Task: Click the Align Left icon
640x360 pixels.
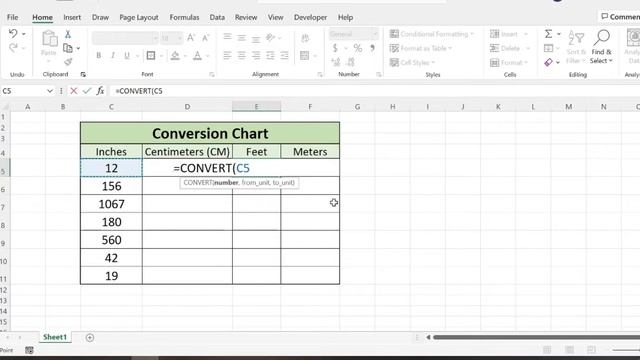Action: pyautogui.click(x=227, y=56)
